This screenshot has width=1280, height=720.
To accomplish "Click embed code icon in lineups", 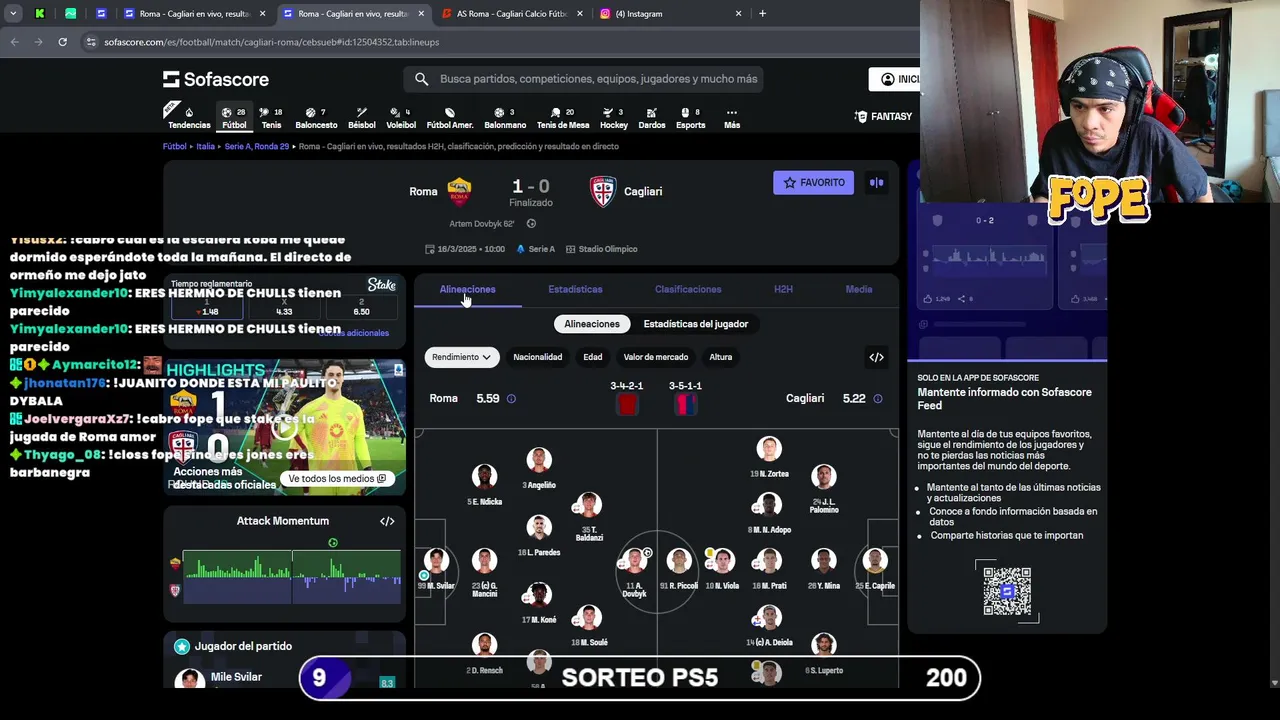I will click(x=876, y=357).
